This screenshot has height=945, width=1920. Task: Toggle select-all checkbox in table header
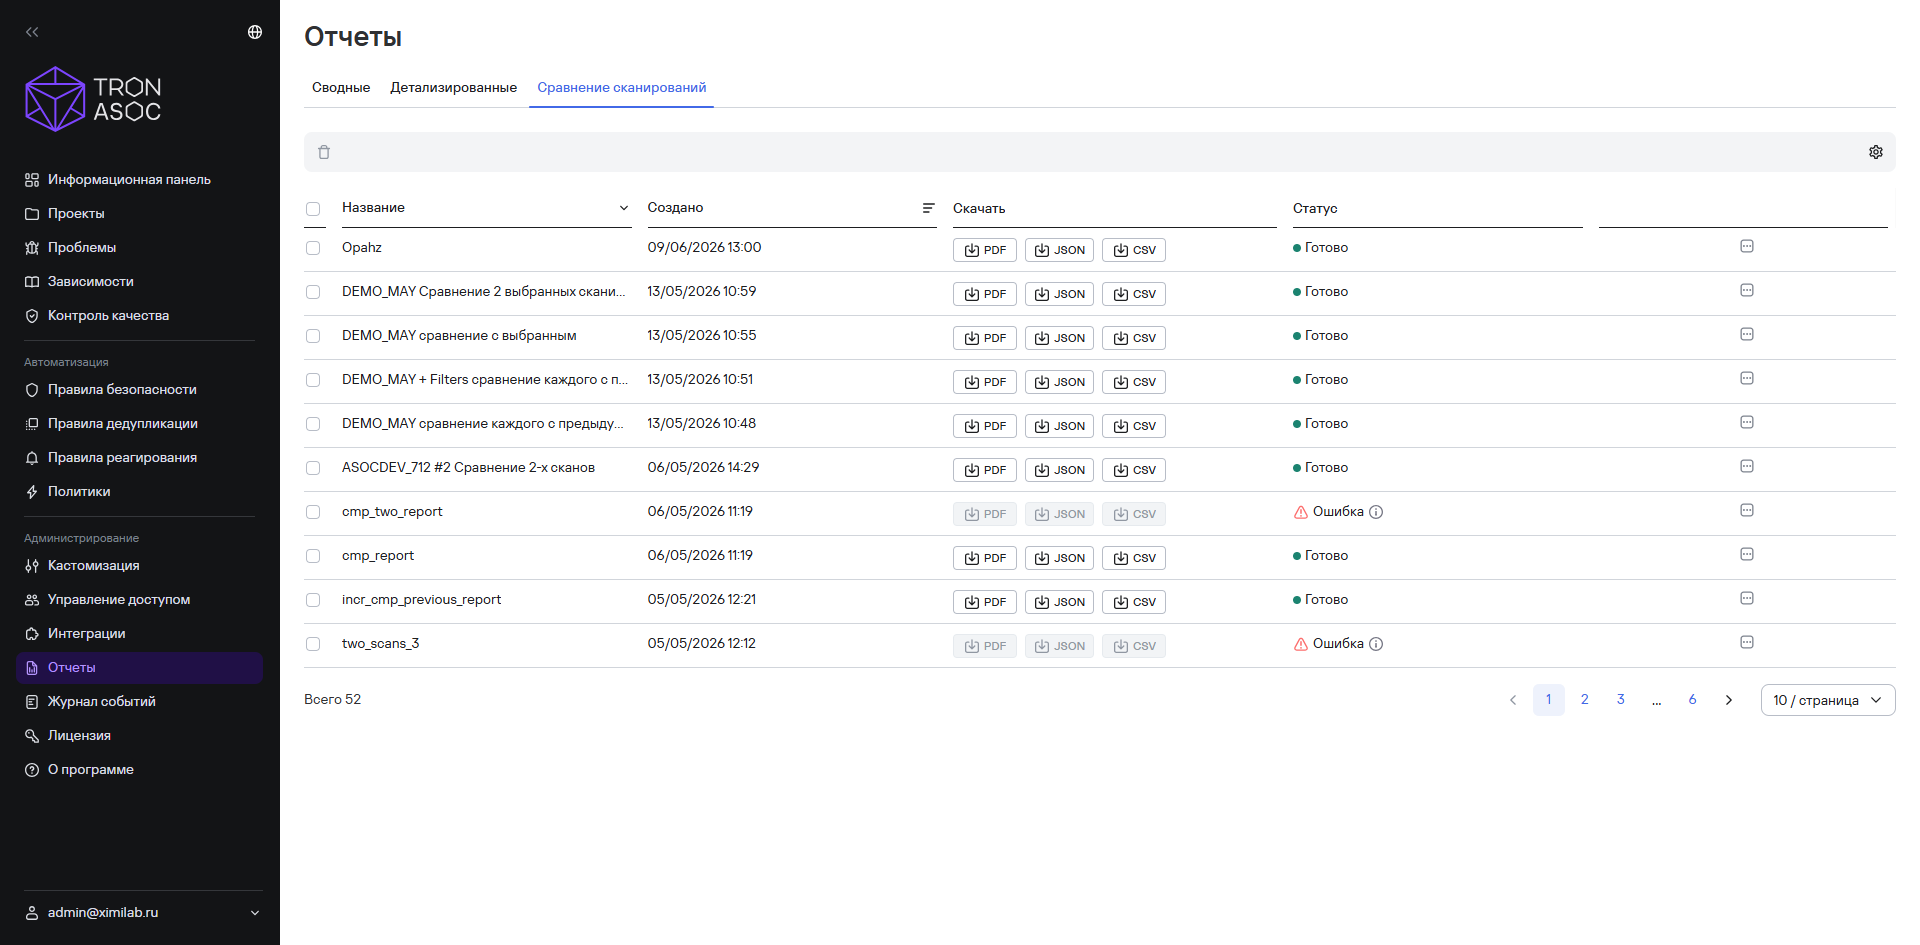click(x=313, y=209)
